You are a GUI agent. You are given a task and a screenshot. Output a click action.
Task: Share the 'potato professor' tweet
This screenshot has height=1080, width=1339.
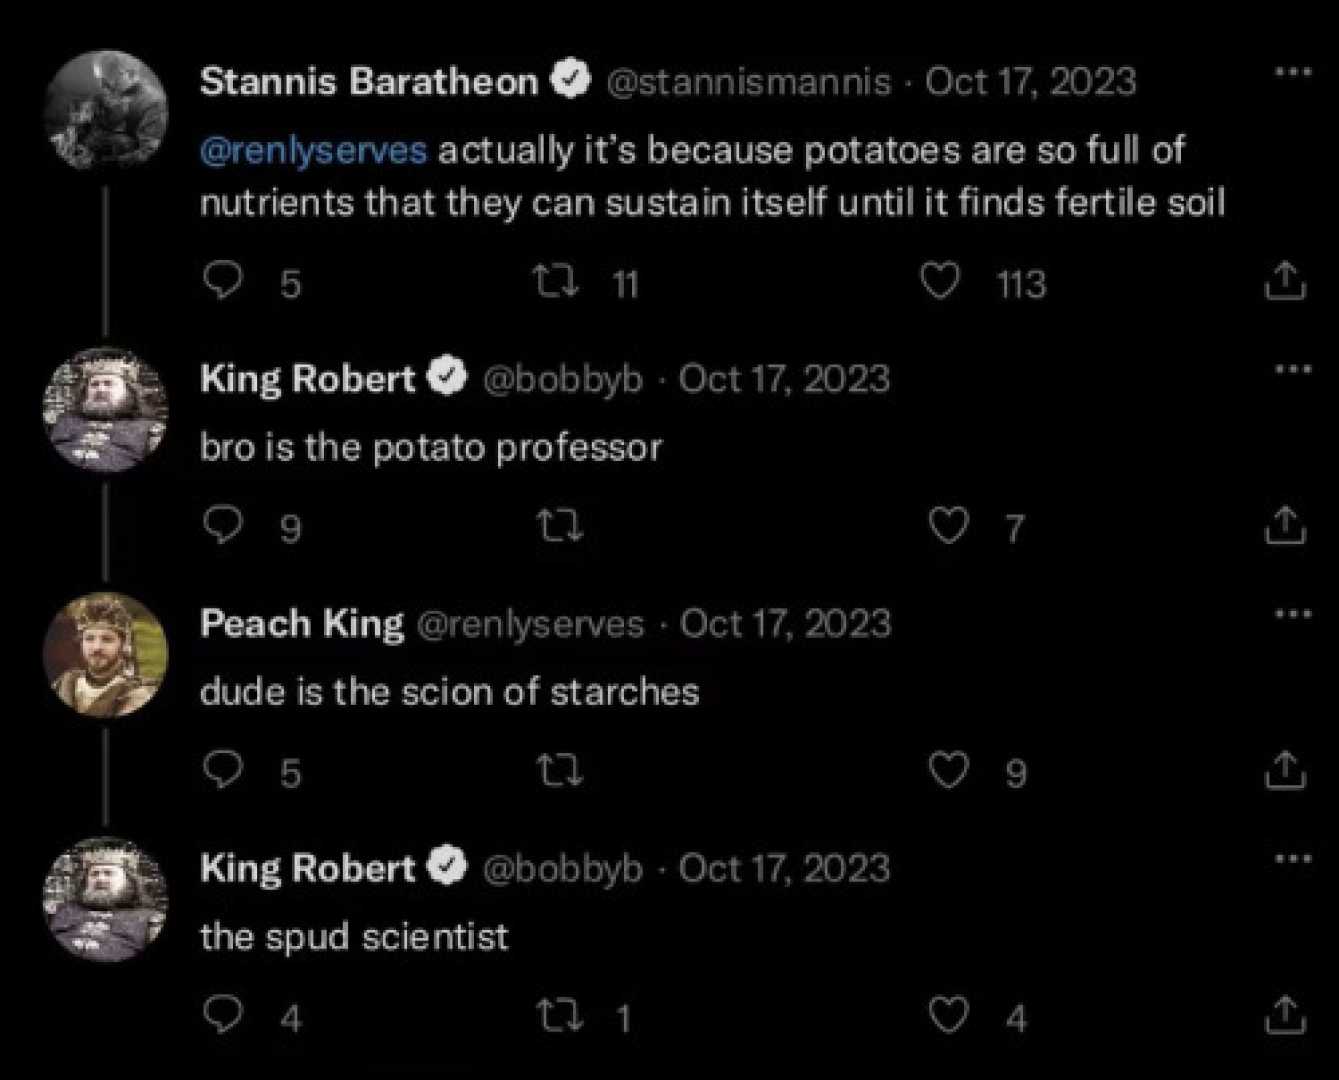pyautogui.click(x=1284, y=525)
